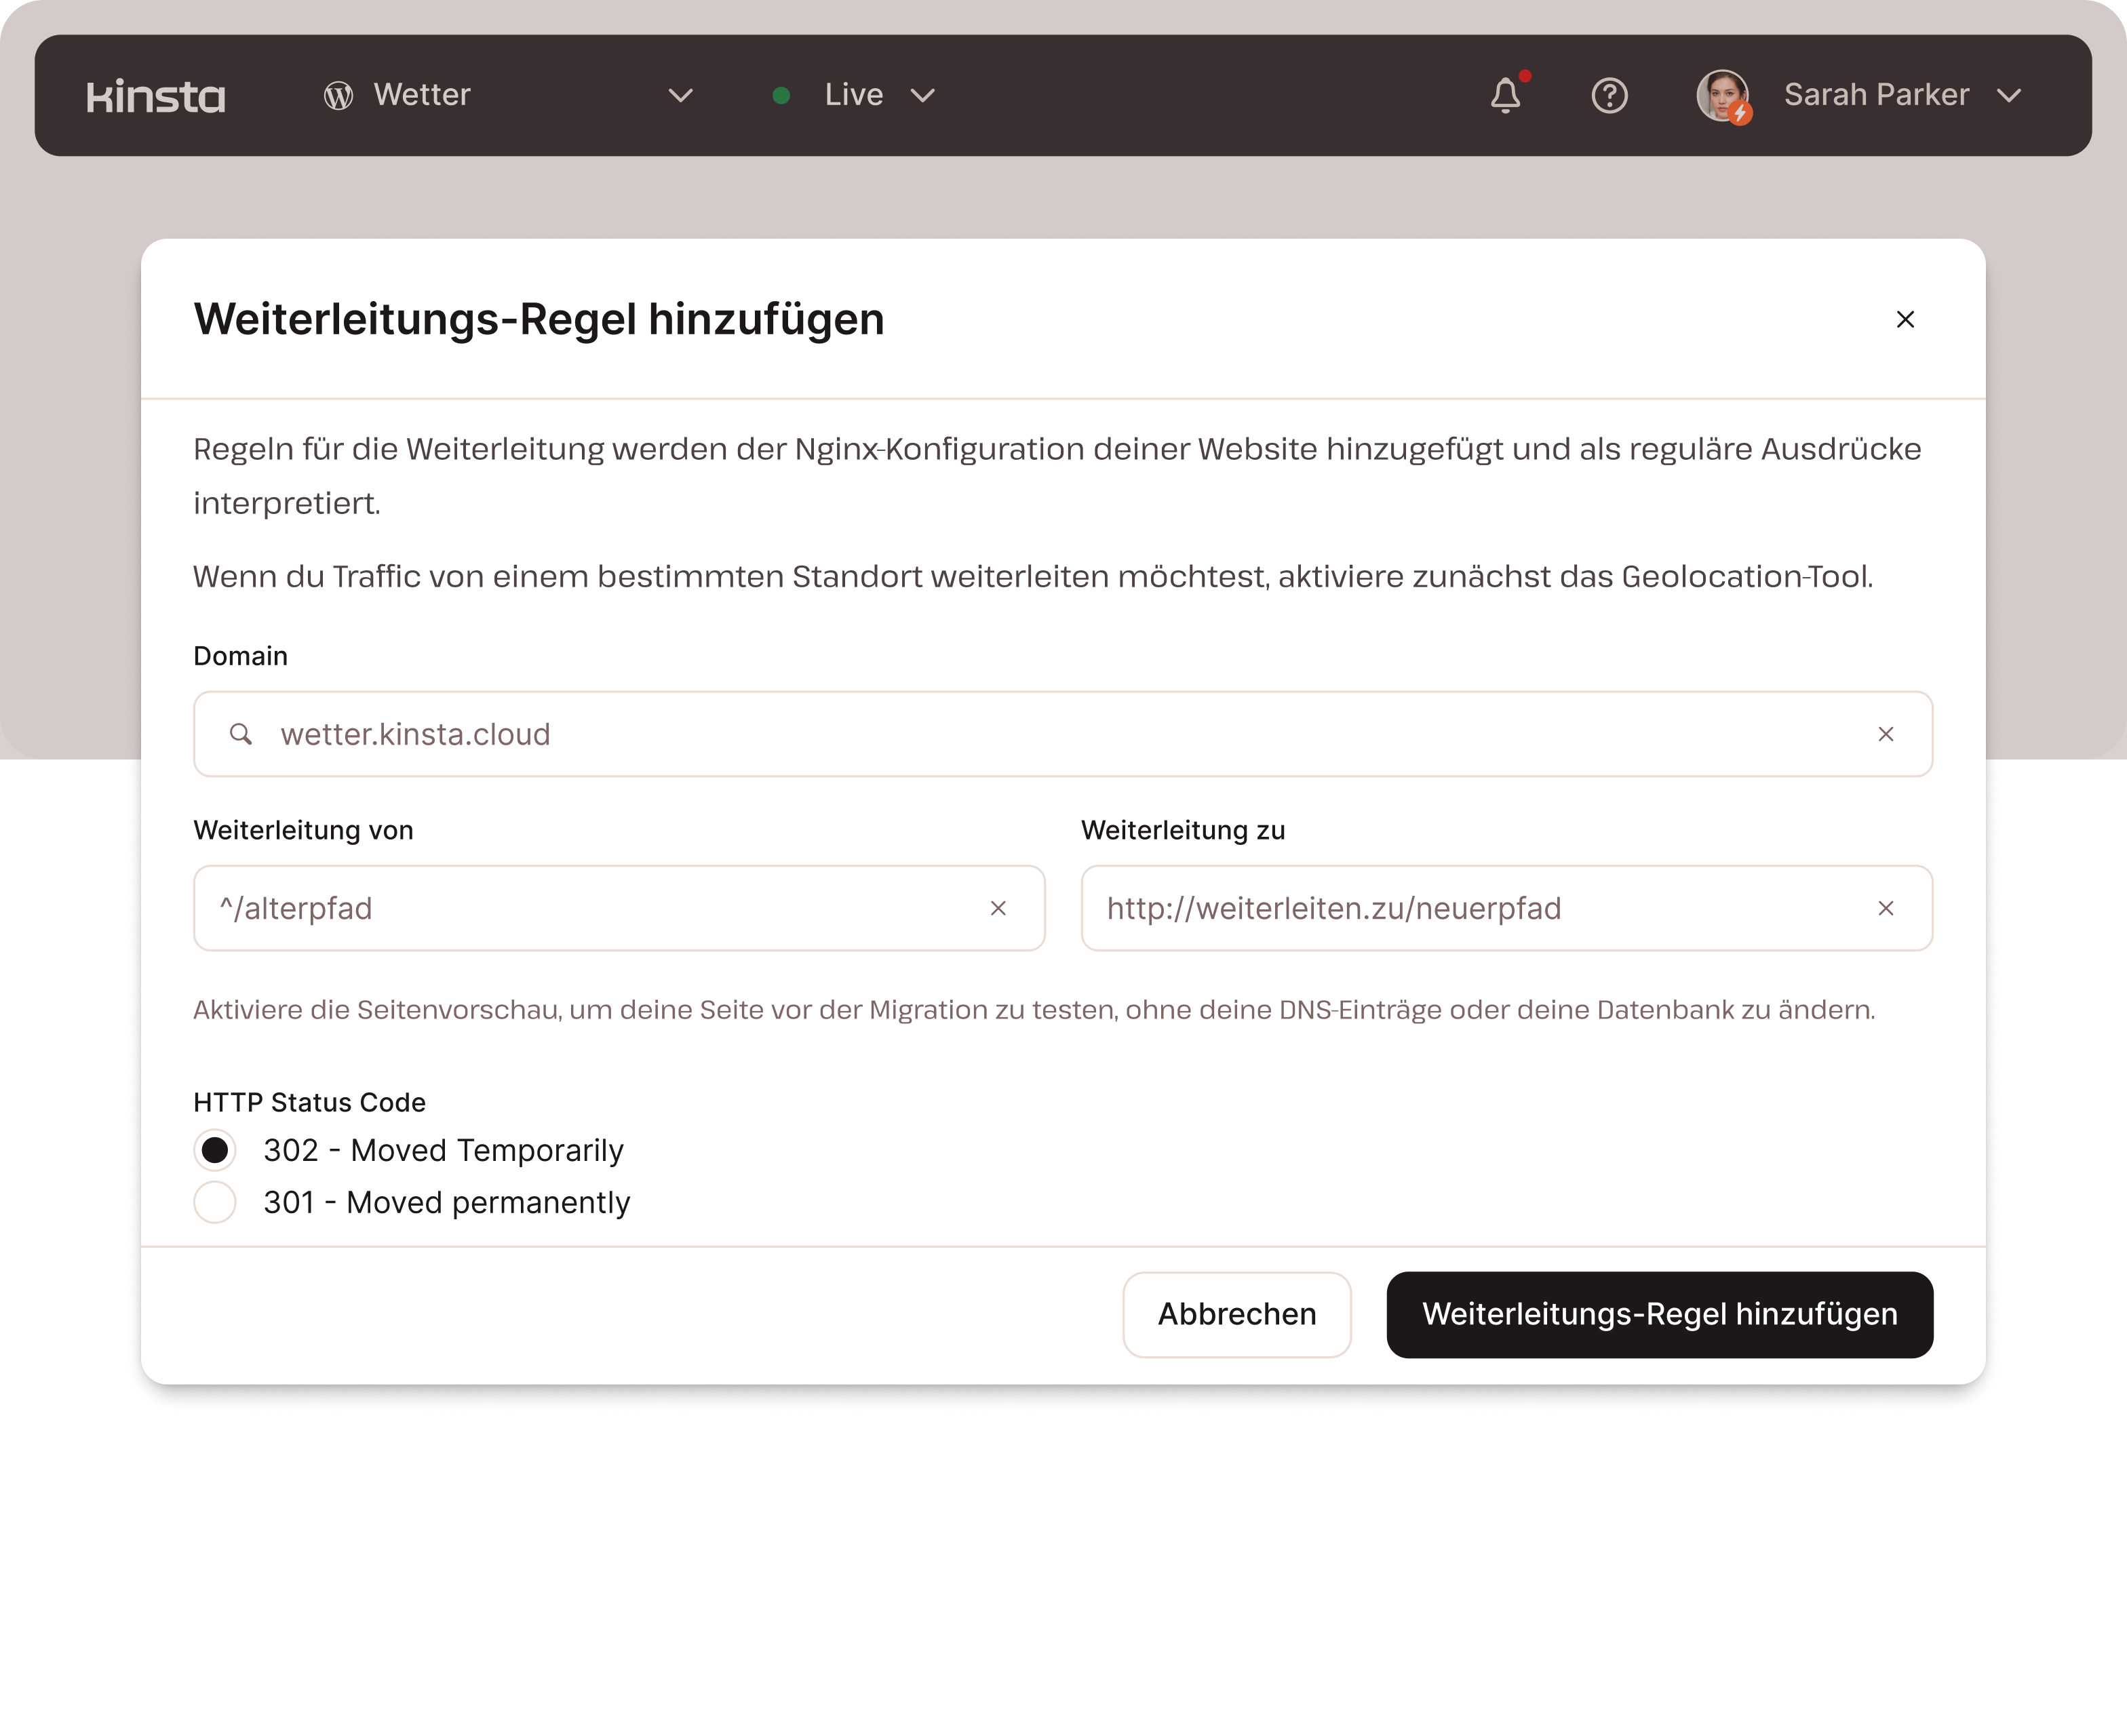Image resolution: width=2127 pixels, height=1736 pixels.
Task: Open the notifications bell
Action: click(x=1505, y=96)
